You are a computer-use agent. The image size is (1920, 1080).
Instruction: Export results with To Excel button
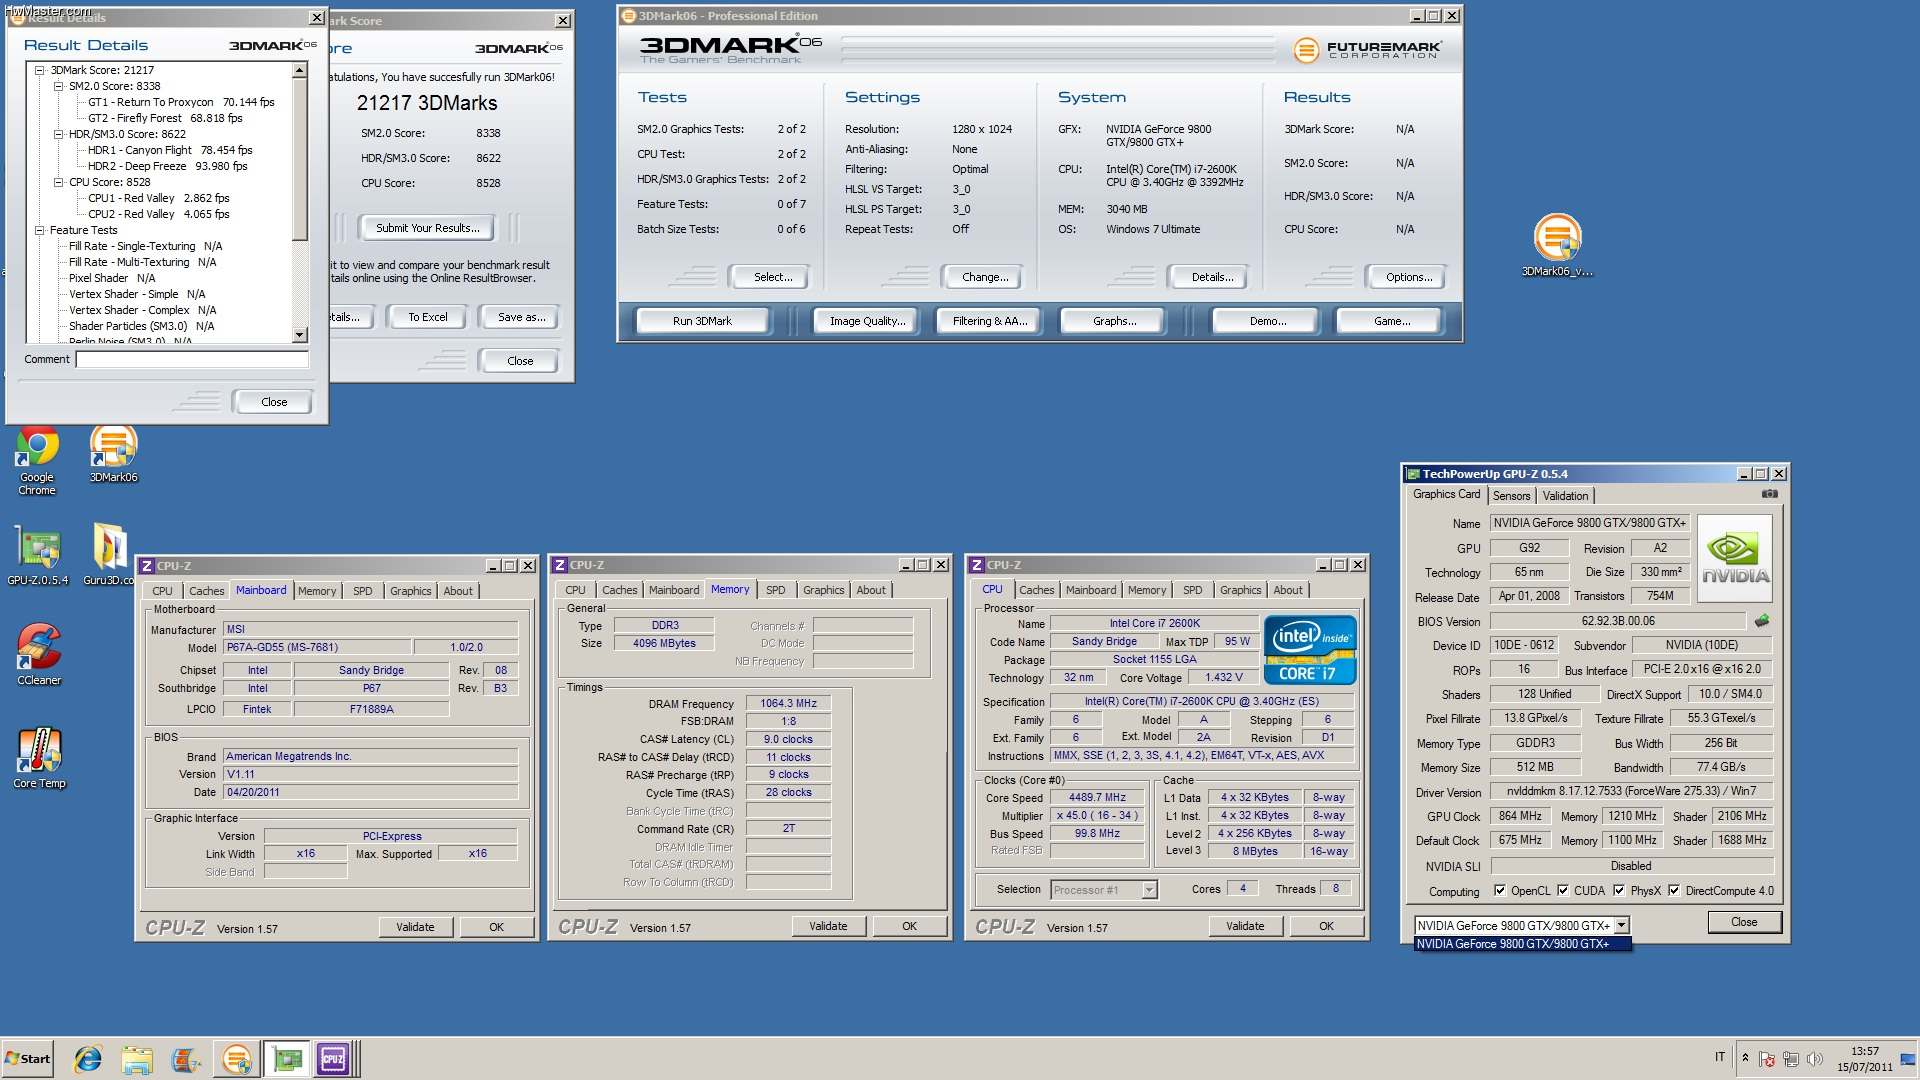[x=428, y=317]
